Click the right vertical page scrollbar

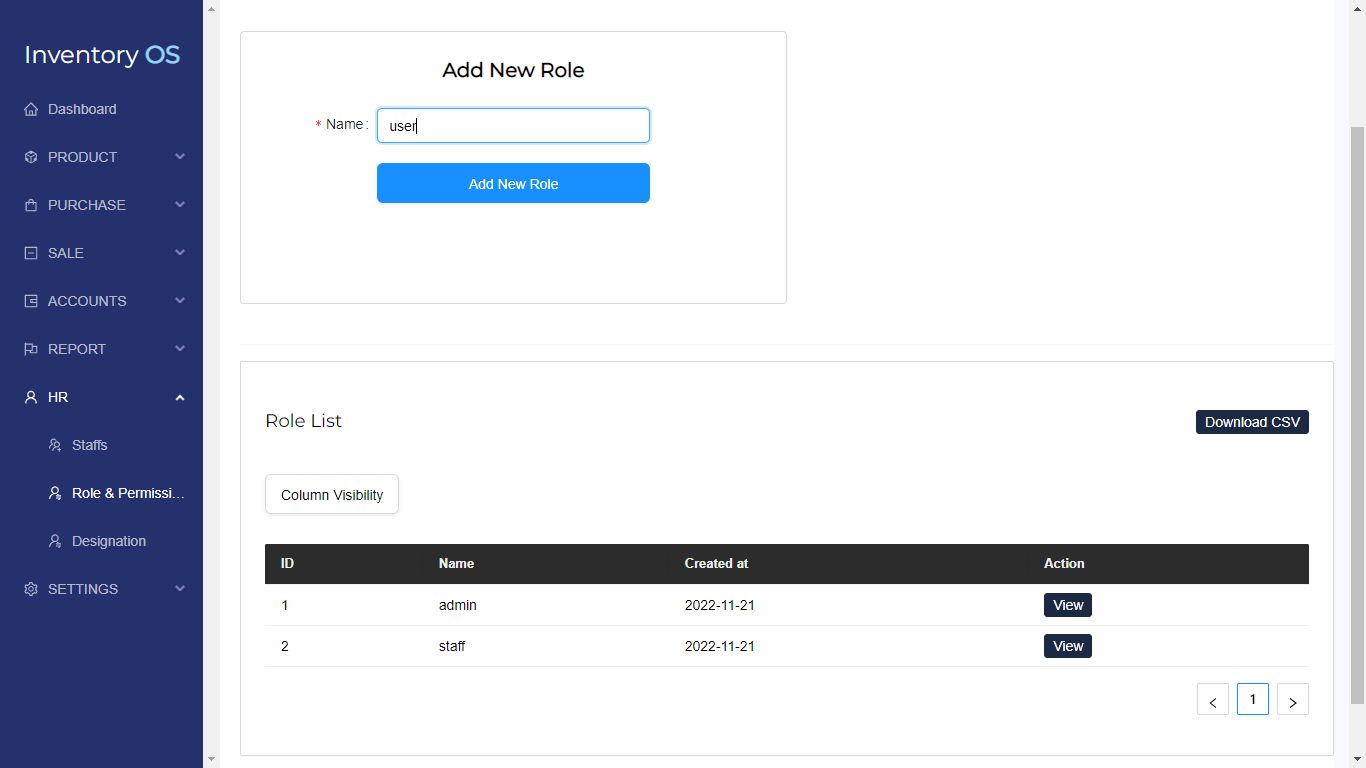coord(1357,400)
